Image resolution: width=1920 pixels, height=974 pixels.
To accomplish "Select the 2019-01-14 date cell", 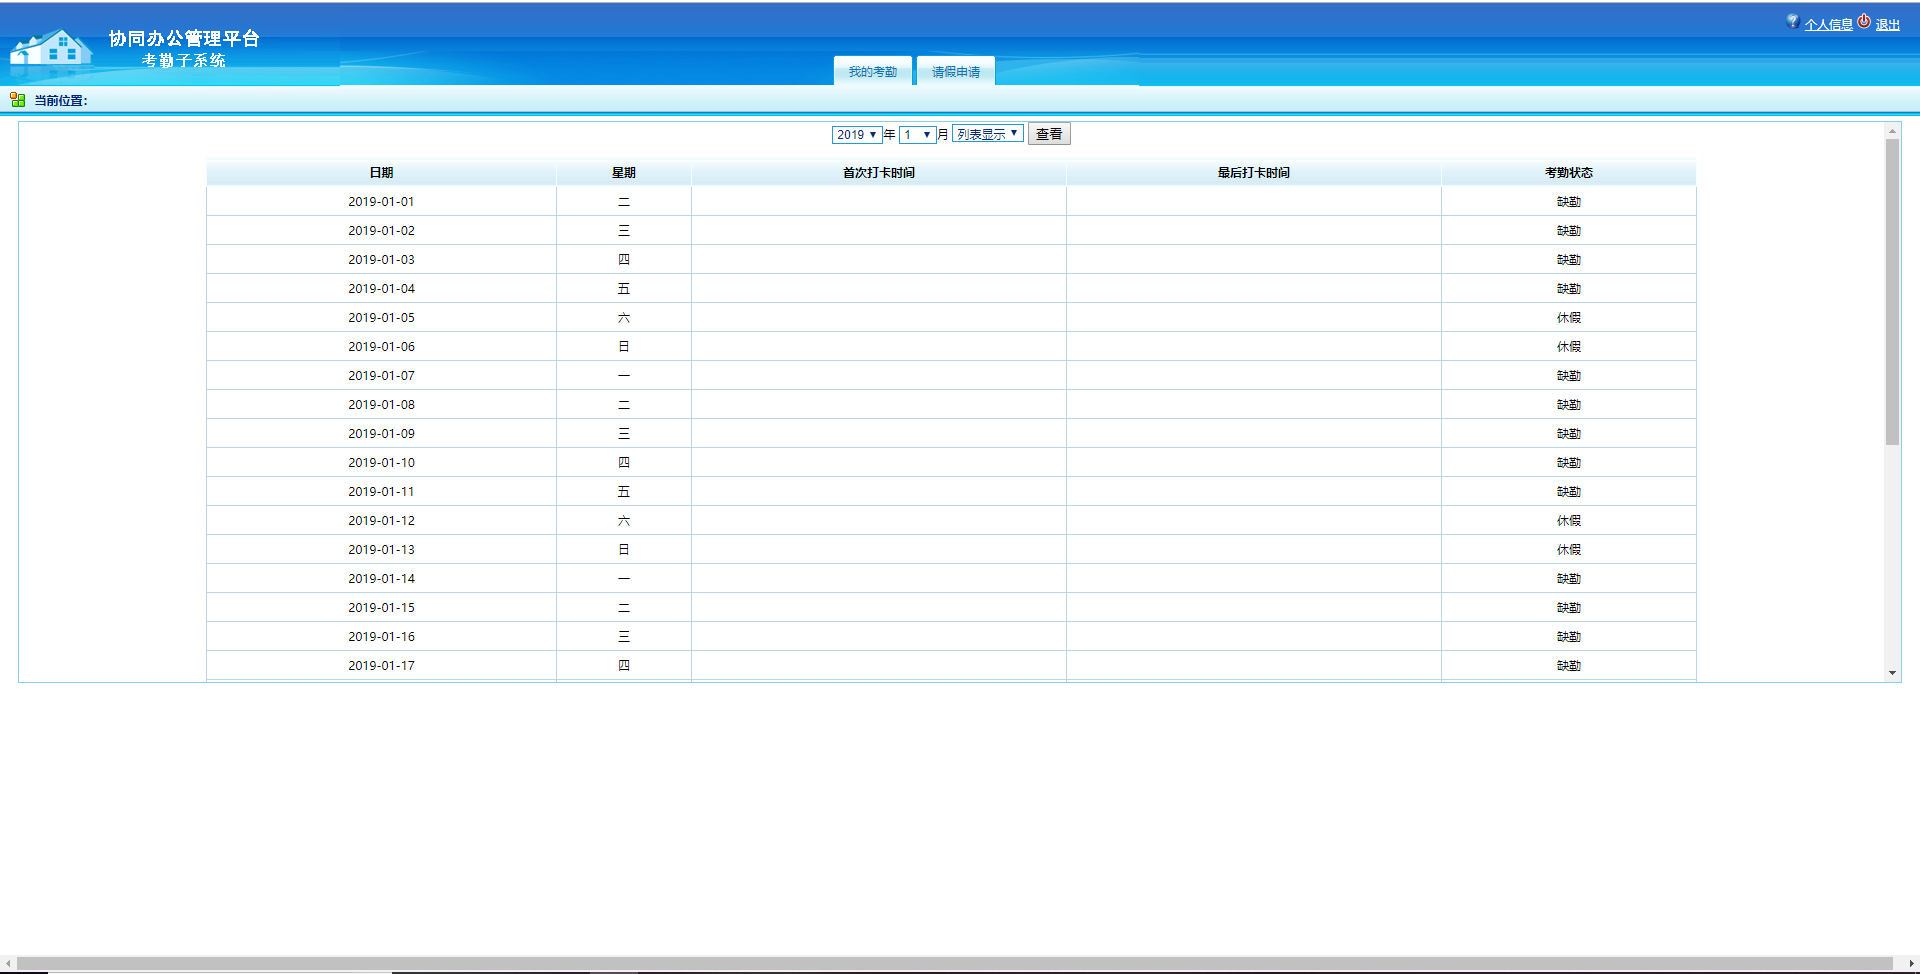I will click(381, 579).
